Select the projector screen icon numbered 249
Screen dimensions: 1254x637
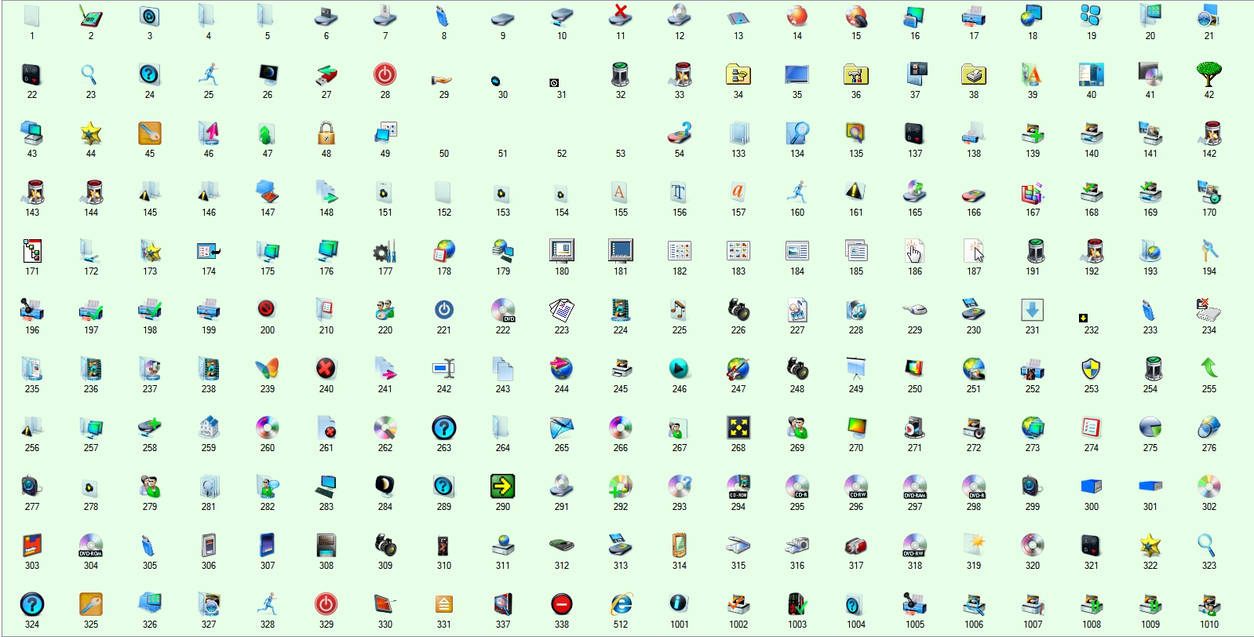(856, 369)
